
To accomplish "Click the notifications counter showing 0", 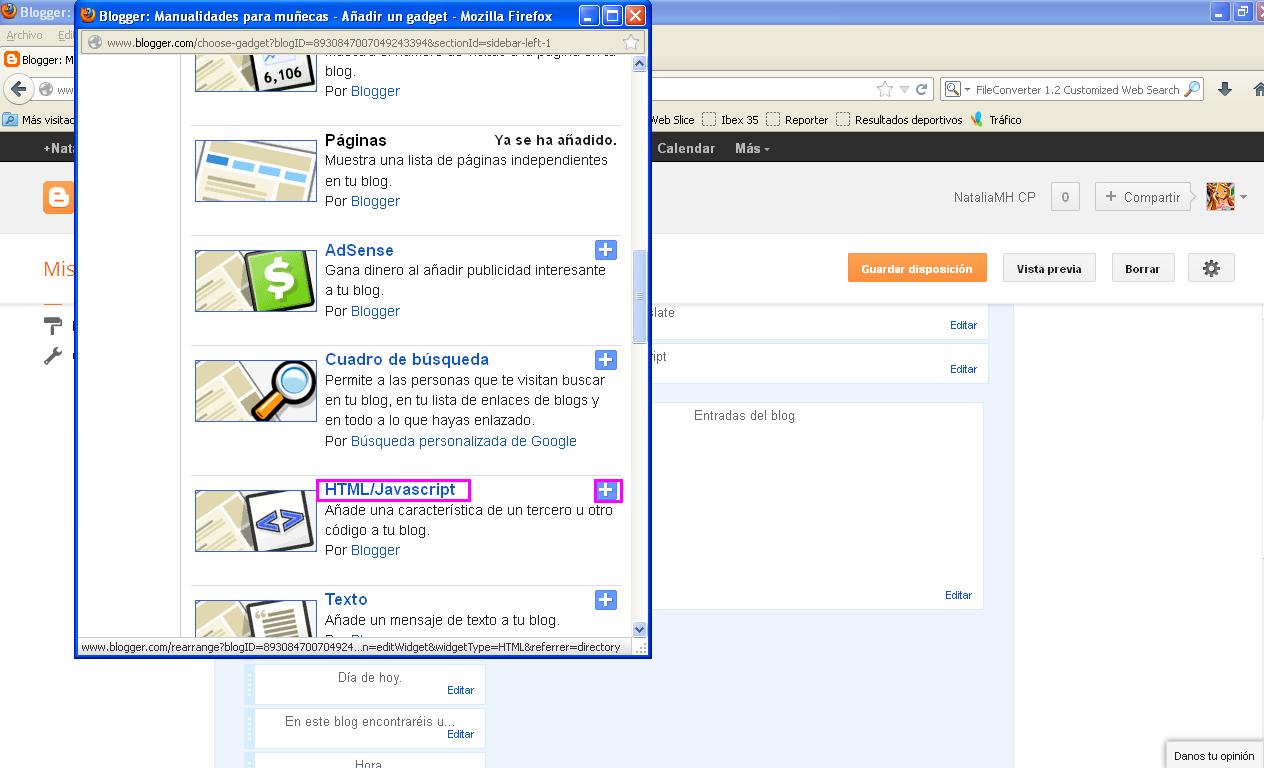I will 1064,197.
